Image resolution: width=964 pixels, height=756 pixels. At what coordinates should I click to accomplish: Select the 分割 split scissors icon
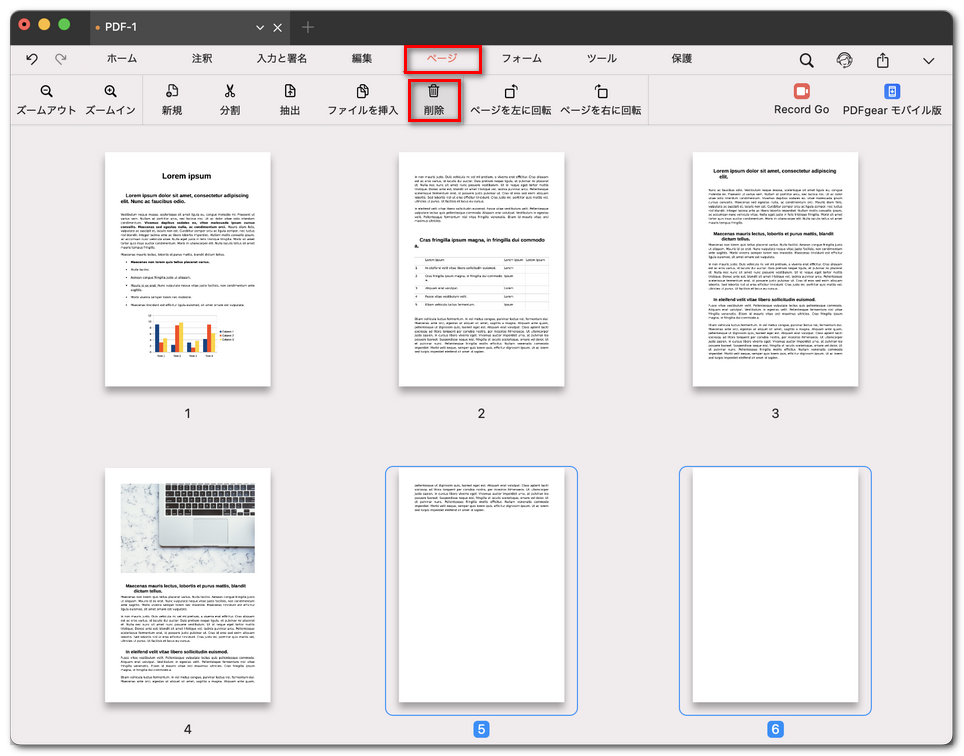pos(230,92)
